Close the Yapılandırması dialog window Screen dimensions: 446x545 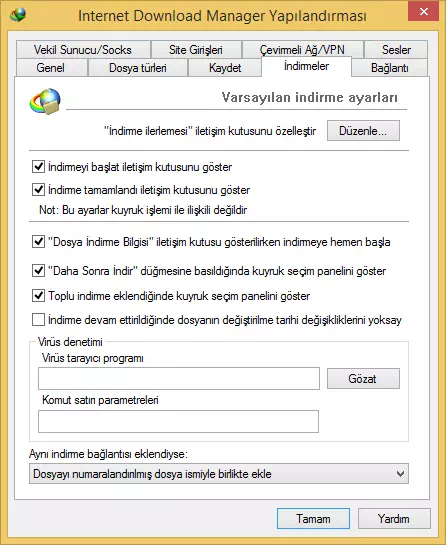423,12
